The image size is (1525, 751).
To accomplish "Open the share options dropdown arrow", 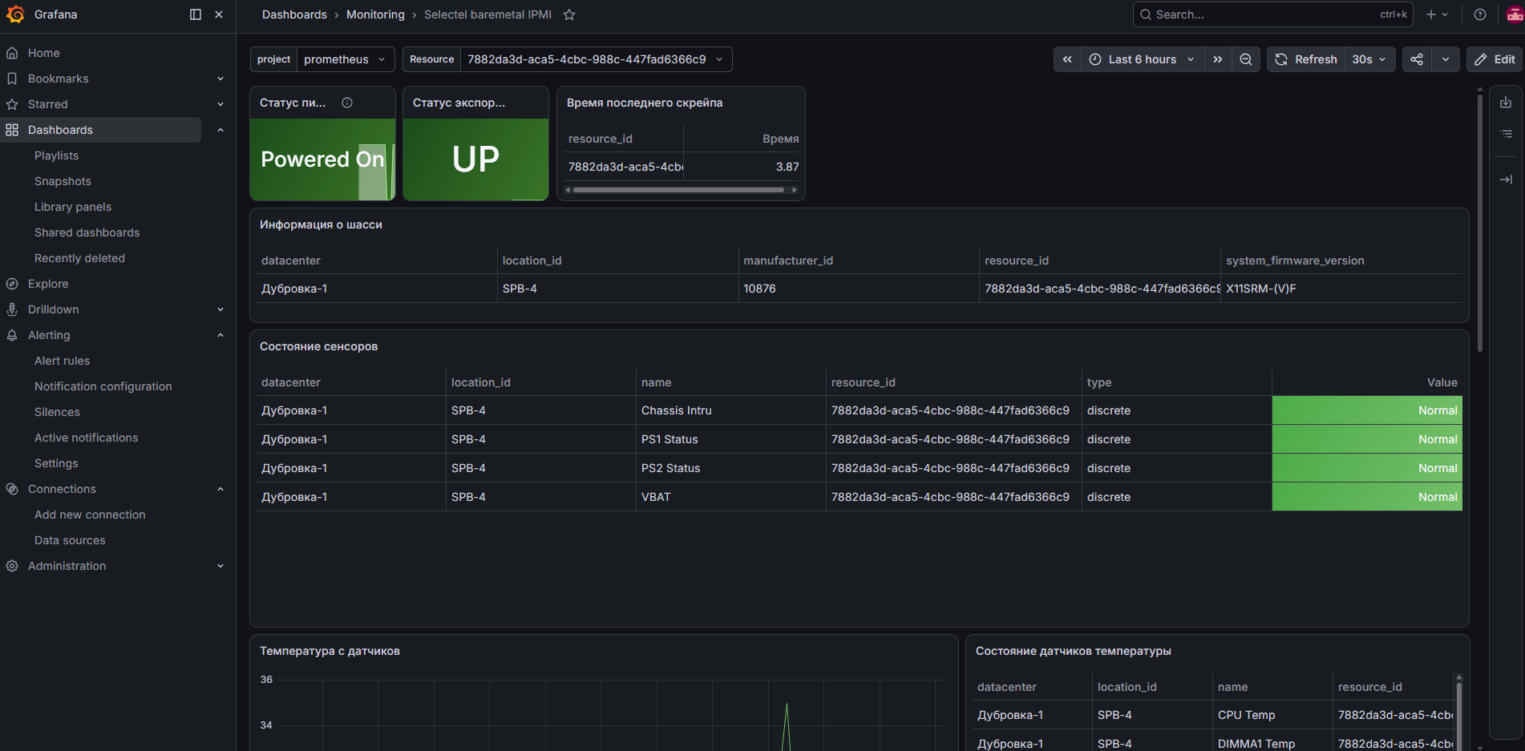I will [x=1445, y=60].
